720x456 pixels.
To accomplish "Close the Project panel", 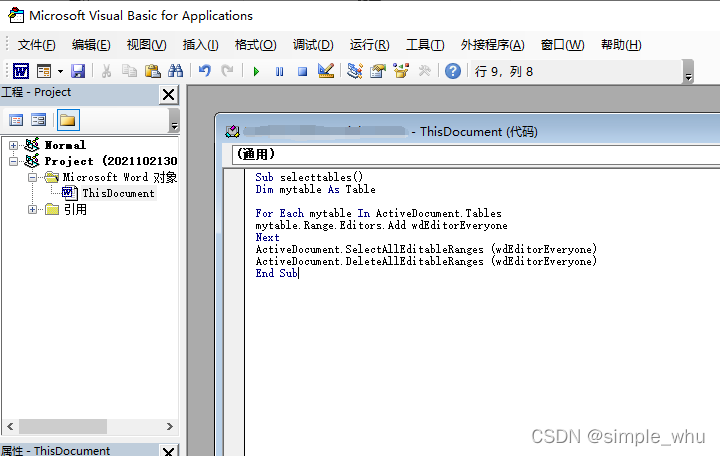I will click(169, 95).
